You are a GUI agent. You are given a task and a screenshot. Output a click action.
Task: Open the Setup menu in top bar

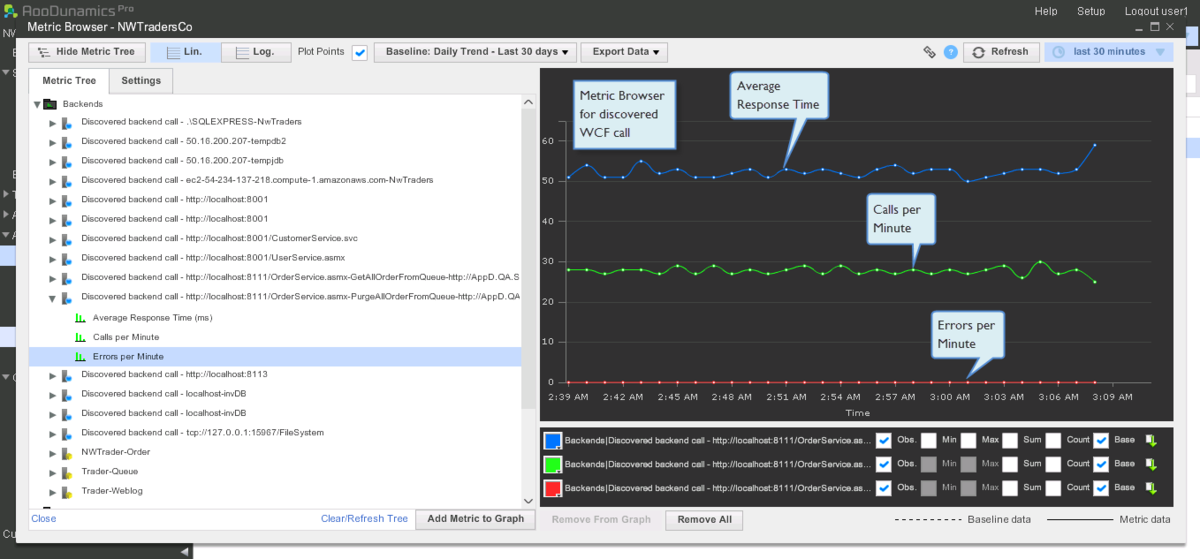[1091, 11]
